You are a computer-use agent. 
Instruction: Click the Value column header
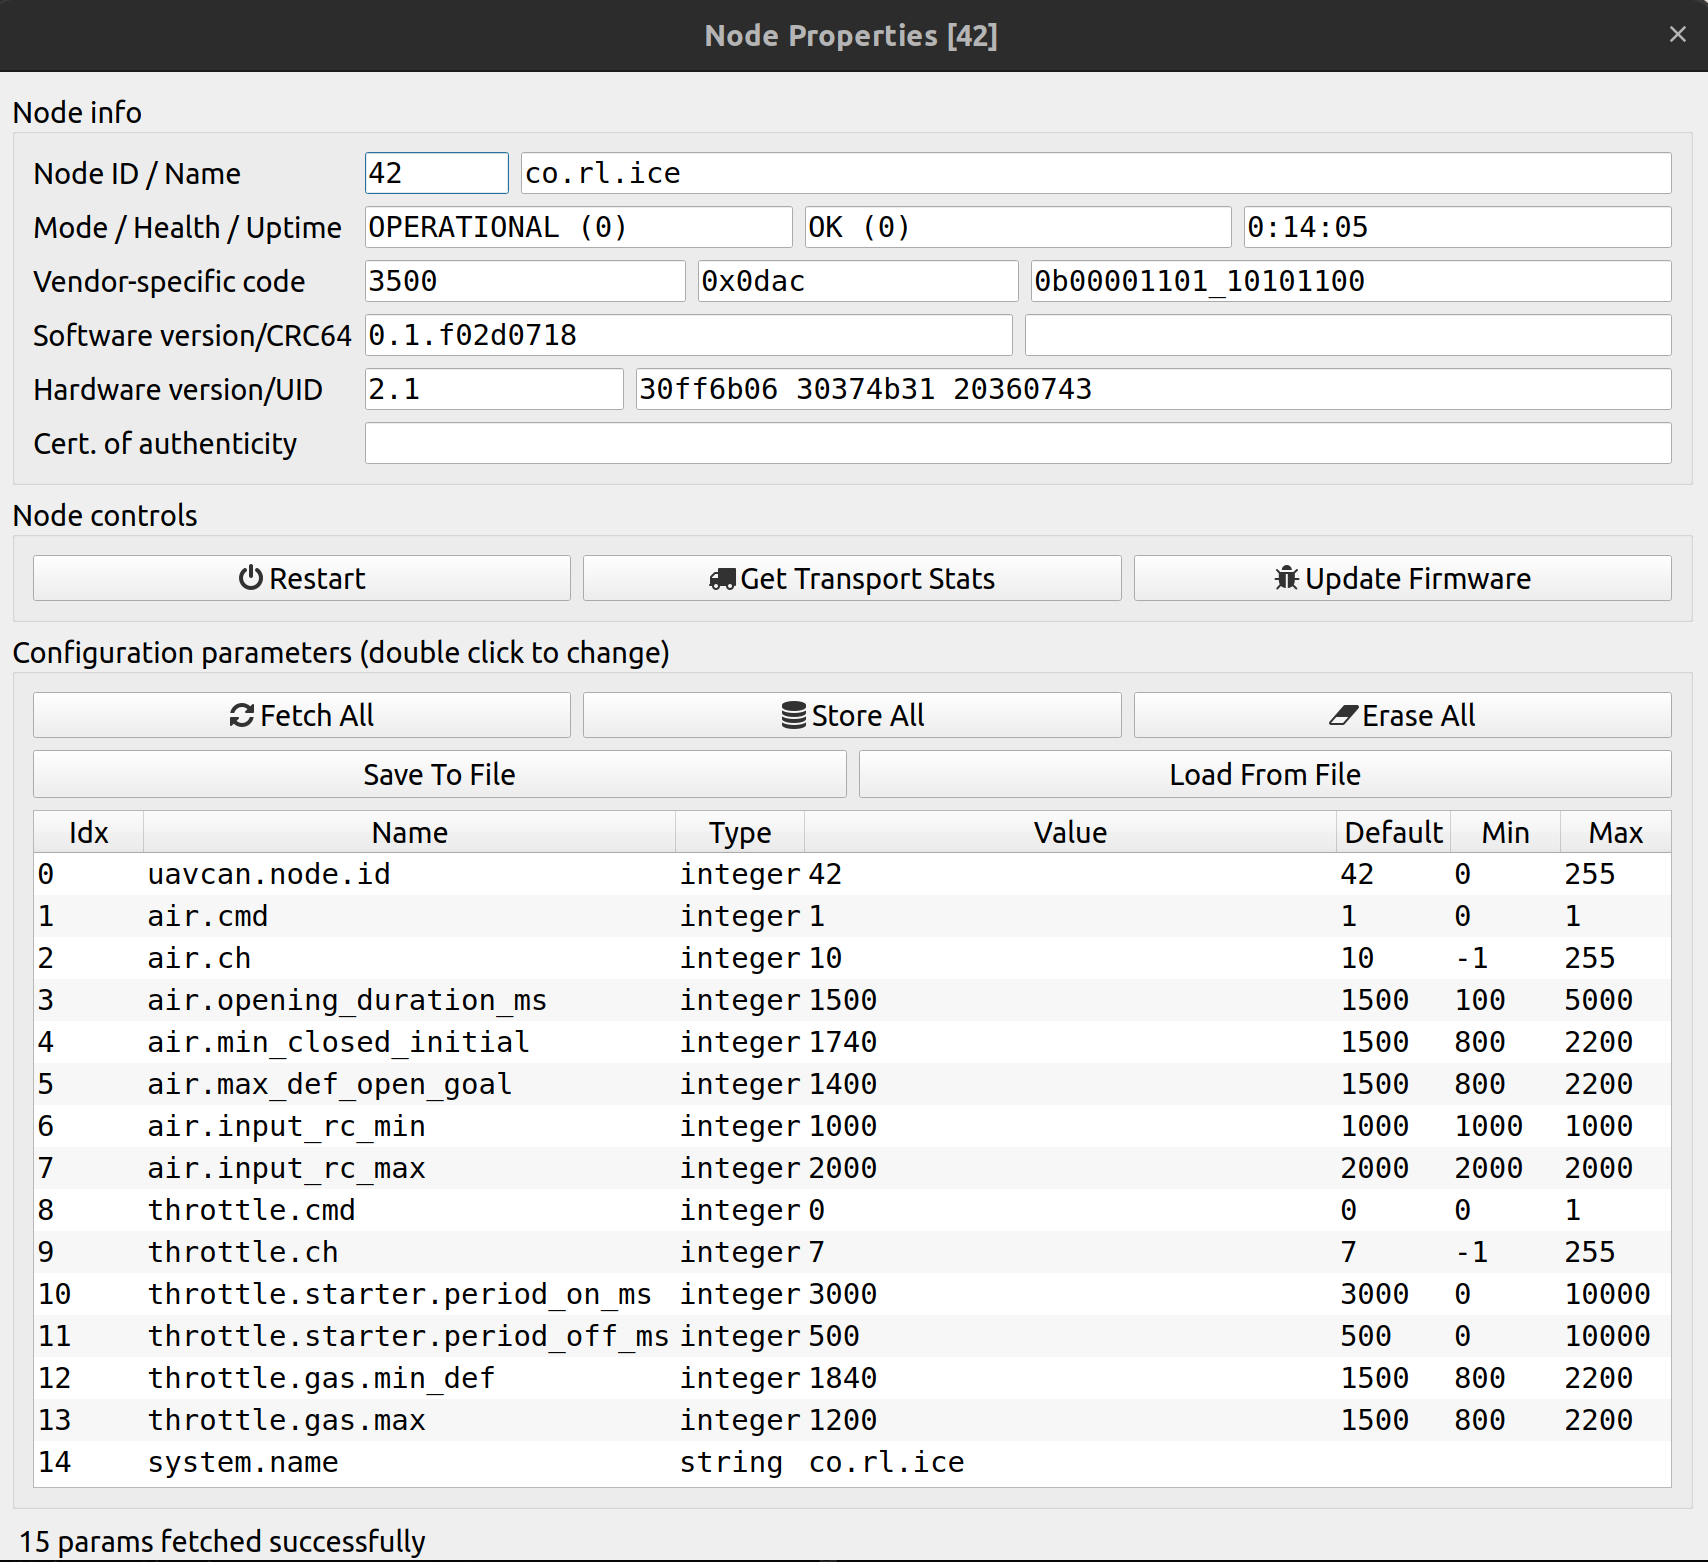[x=1070, y=832]
